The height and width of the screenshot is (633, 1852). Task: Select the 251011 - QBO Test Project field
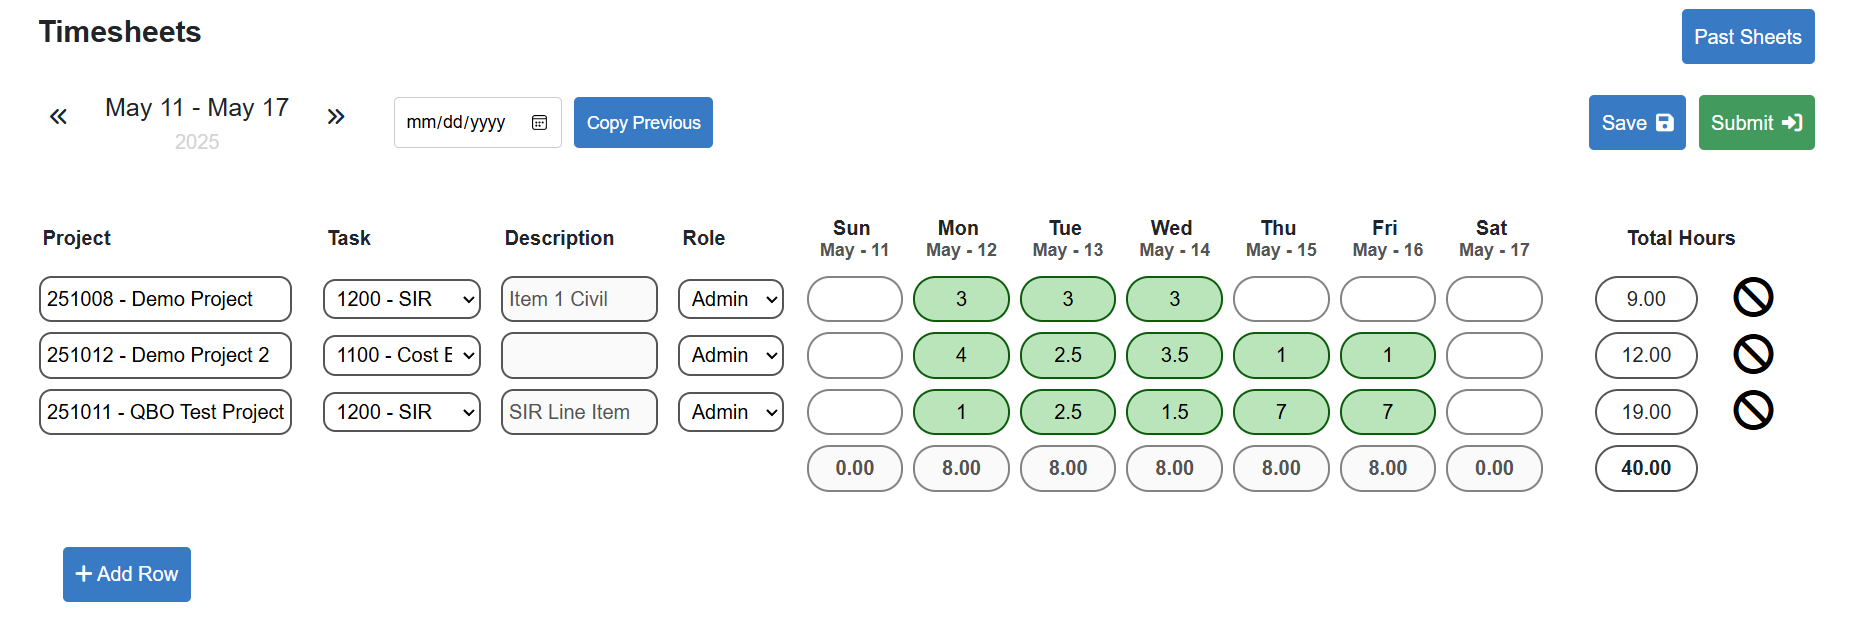(x=165, y=412)
